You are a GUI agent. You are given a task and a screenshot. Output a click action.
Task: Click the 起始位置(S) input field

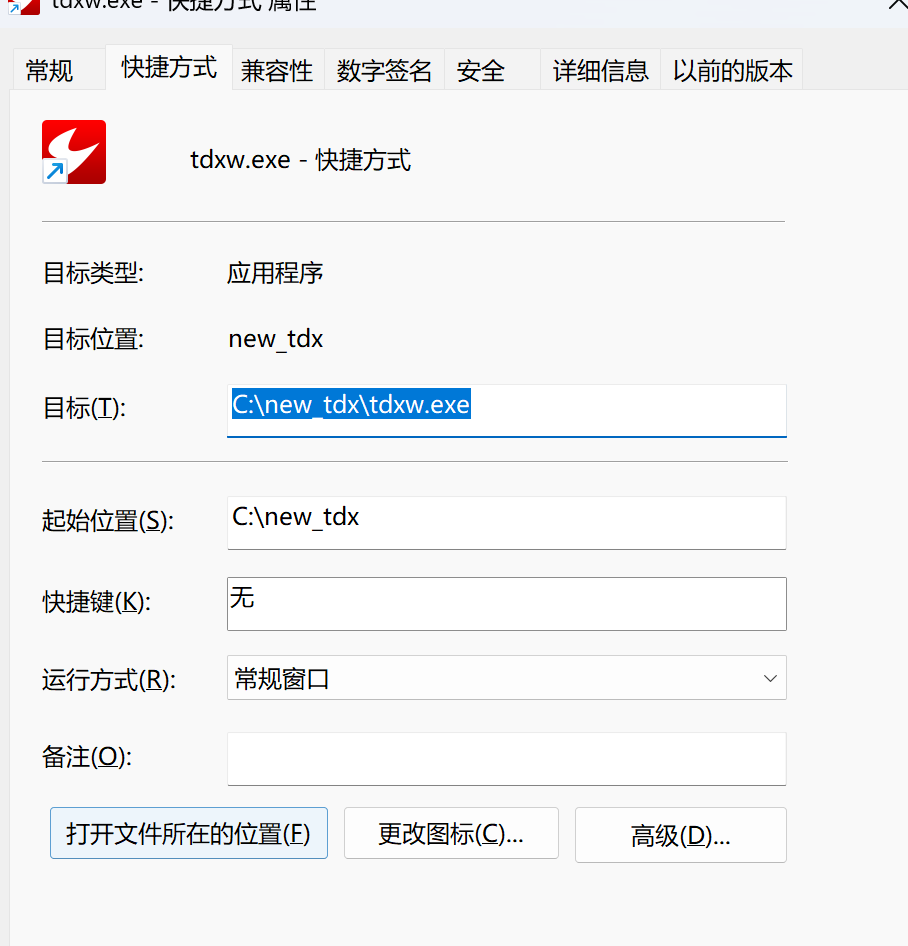[507, 522]
